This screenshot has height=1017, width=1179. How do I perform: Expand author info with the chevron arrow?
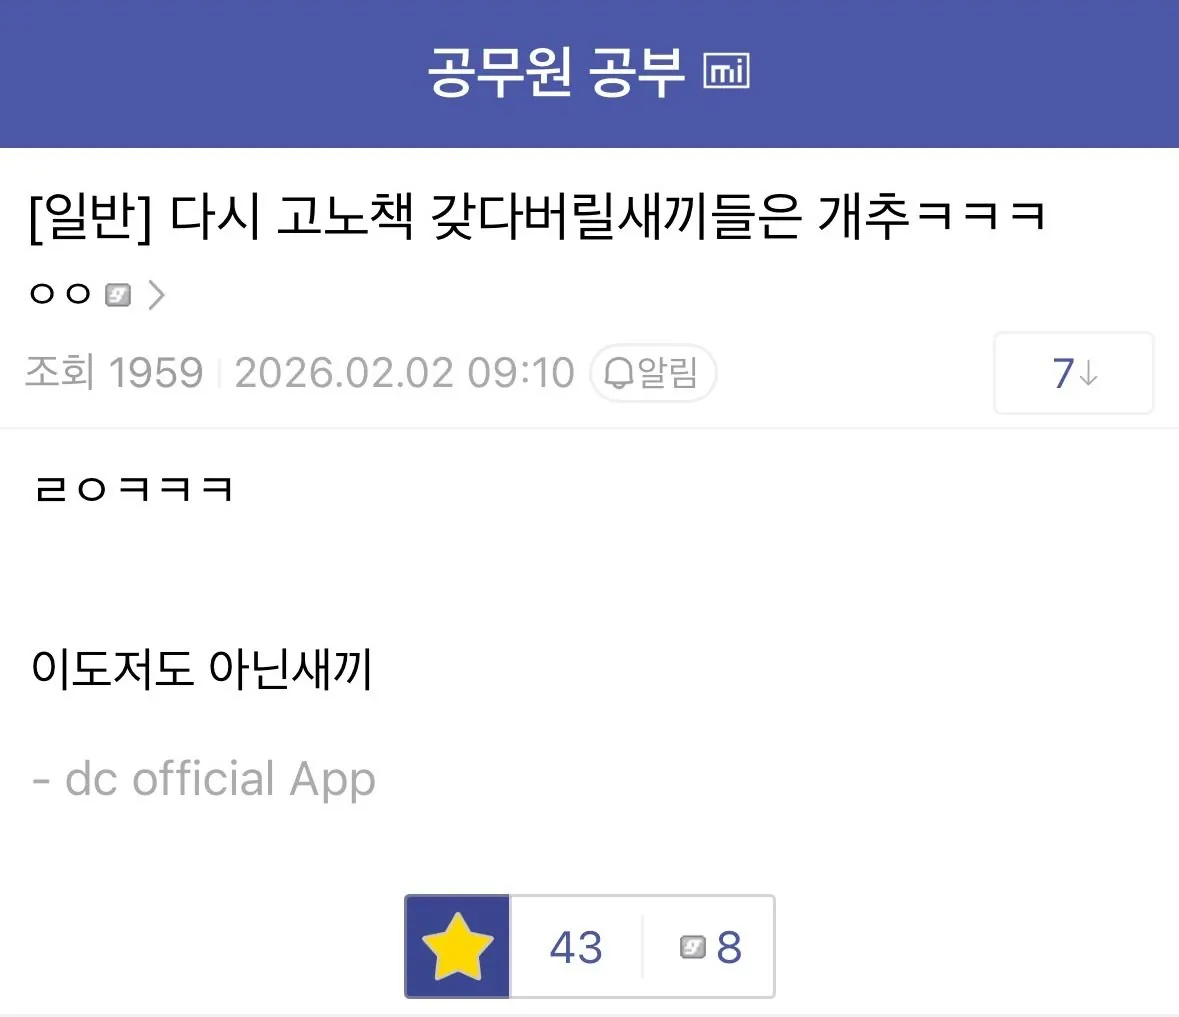(x=156, y=295)
